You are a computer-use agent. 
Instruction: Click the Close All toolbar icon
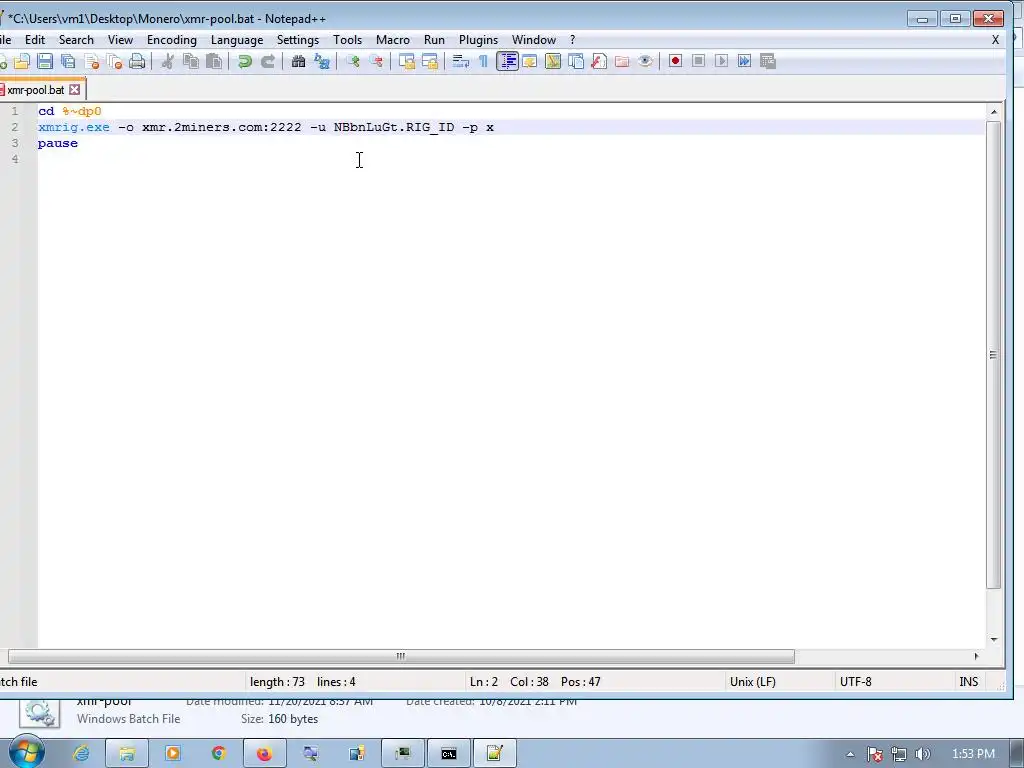point(114,61)
